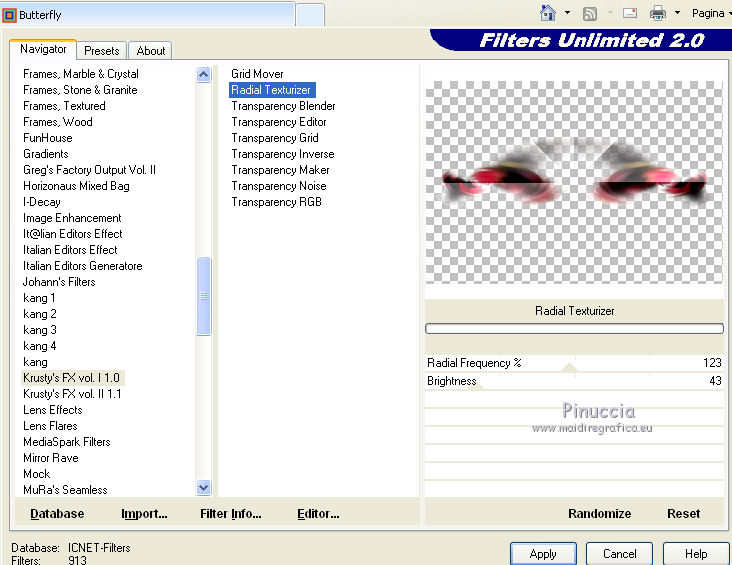The height and width of the screenshot is (565, 732).
Task: Select kang 1 category
Action: (x=39, y=298)
